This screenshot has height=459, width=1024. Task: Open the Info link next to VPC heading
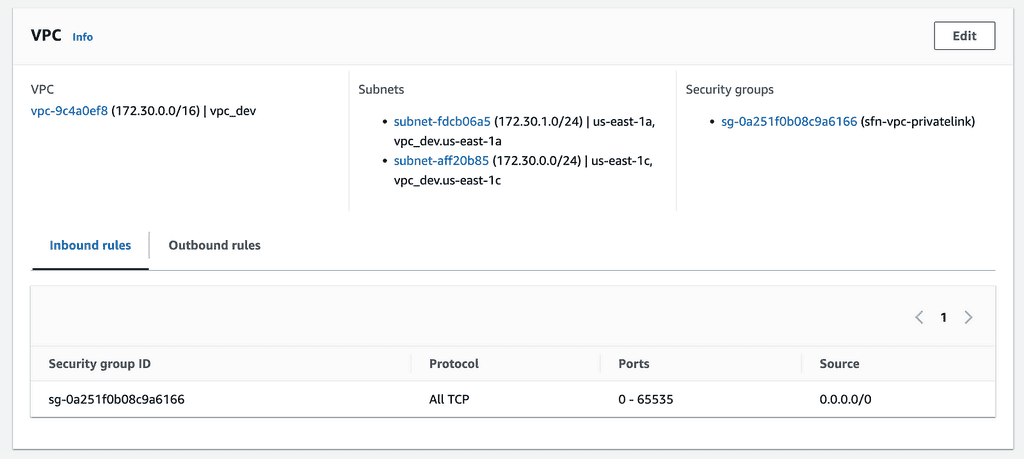[82, 37]
